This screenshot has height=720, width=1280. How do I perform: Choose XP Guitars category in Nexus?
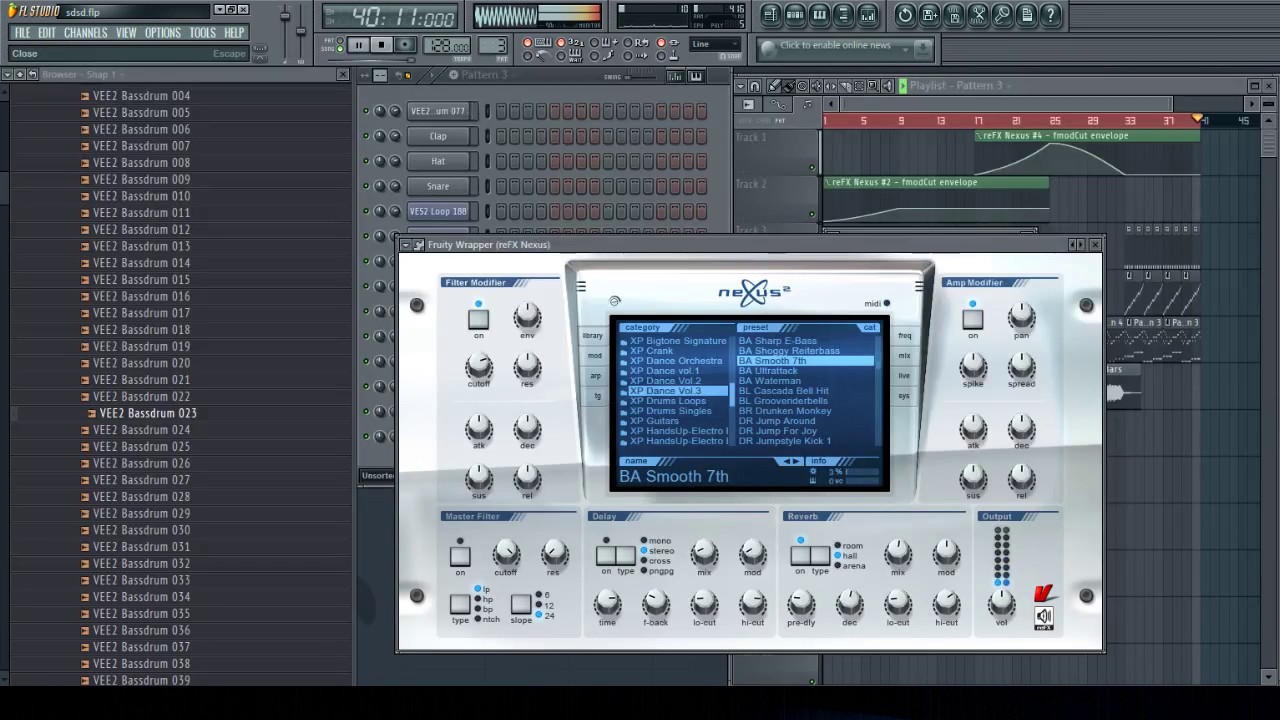point(656,421)
